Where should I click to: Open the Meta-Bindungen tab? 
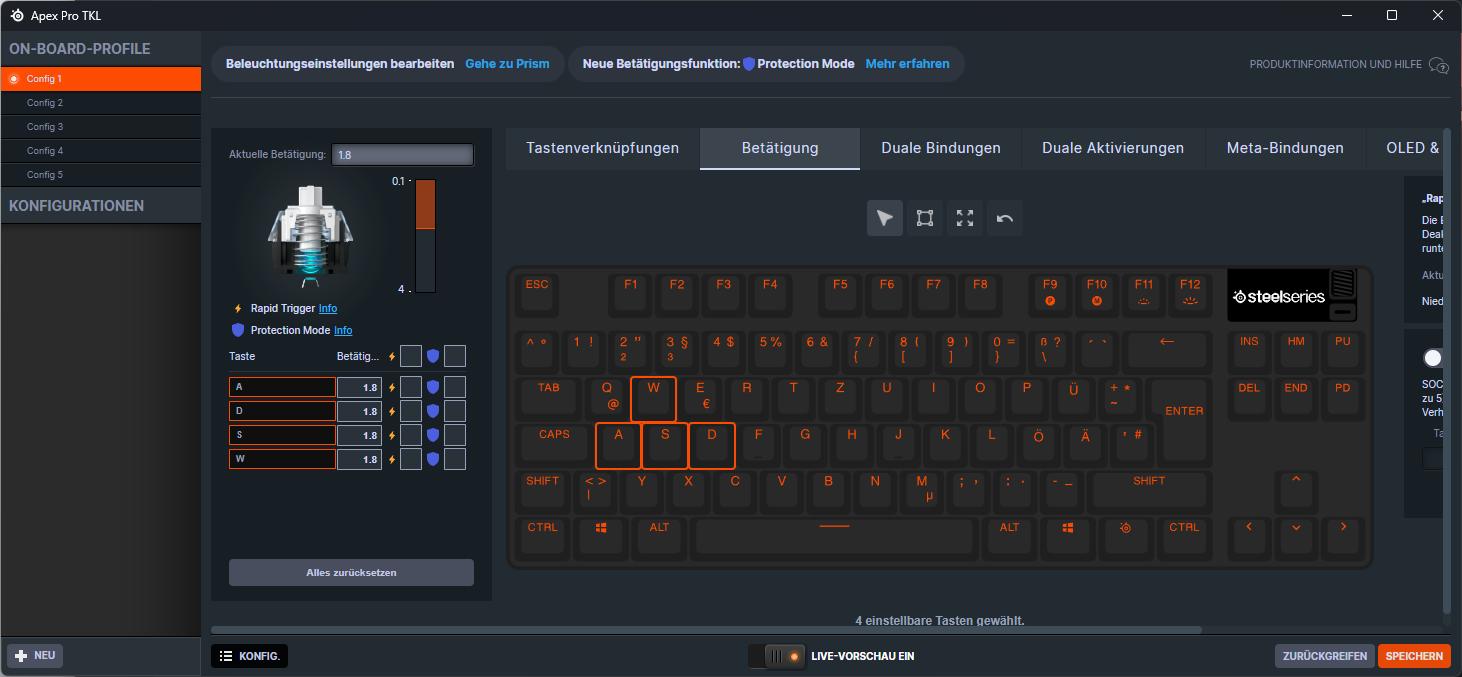(1285, 148)
